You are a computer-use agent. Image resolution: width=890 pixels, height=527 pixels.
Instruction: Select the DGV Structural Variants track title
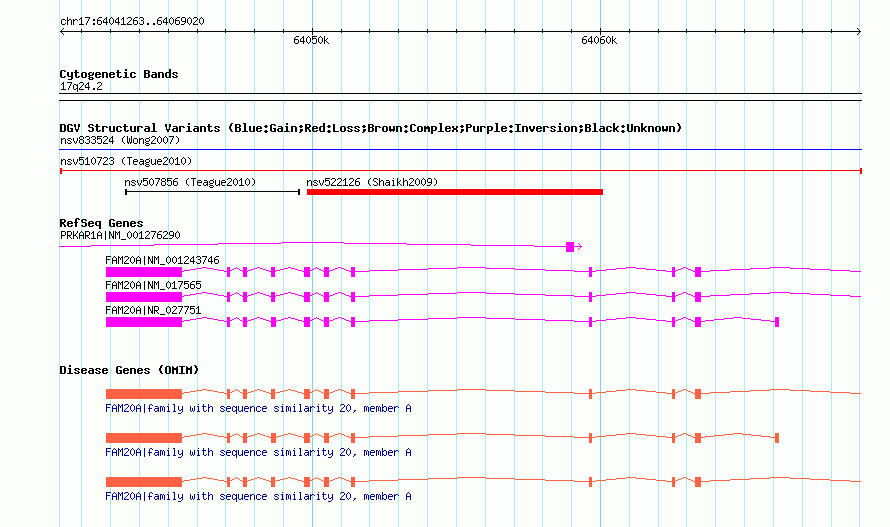[x=370, y=128]
